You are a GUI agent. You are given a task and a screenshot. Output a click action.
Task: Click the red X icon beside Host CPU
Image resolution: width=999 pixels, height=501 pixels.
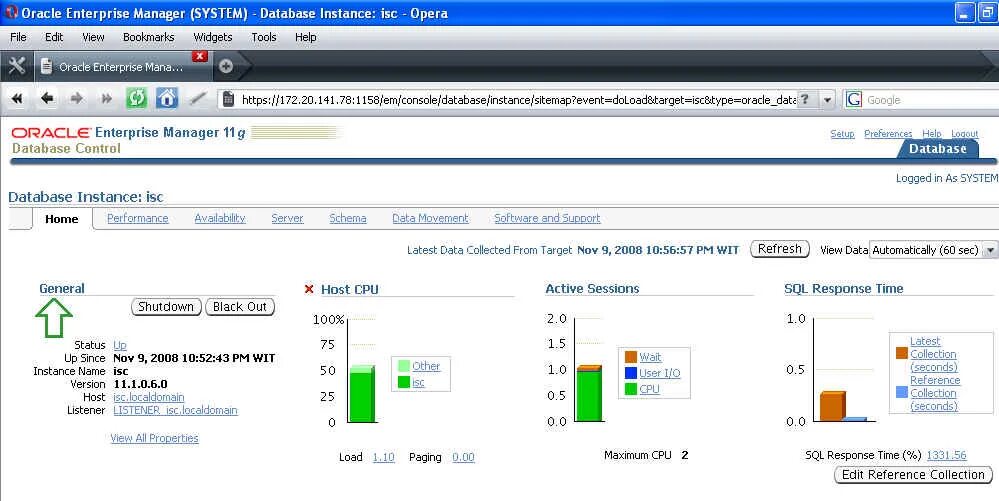coord(309,289)
